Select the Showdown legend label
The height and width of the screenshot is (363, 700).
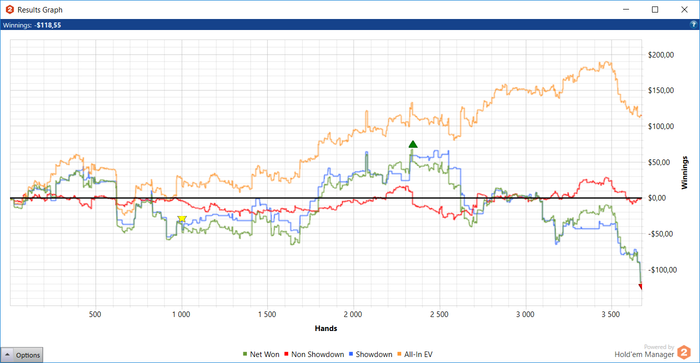pyautogui.click(x=374, y=355)
